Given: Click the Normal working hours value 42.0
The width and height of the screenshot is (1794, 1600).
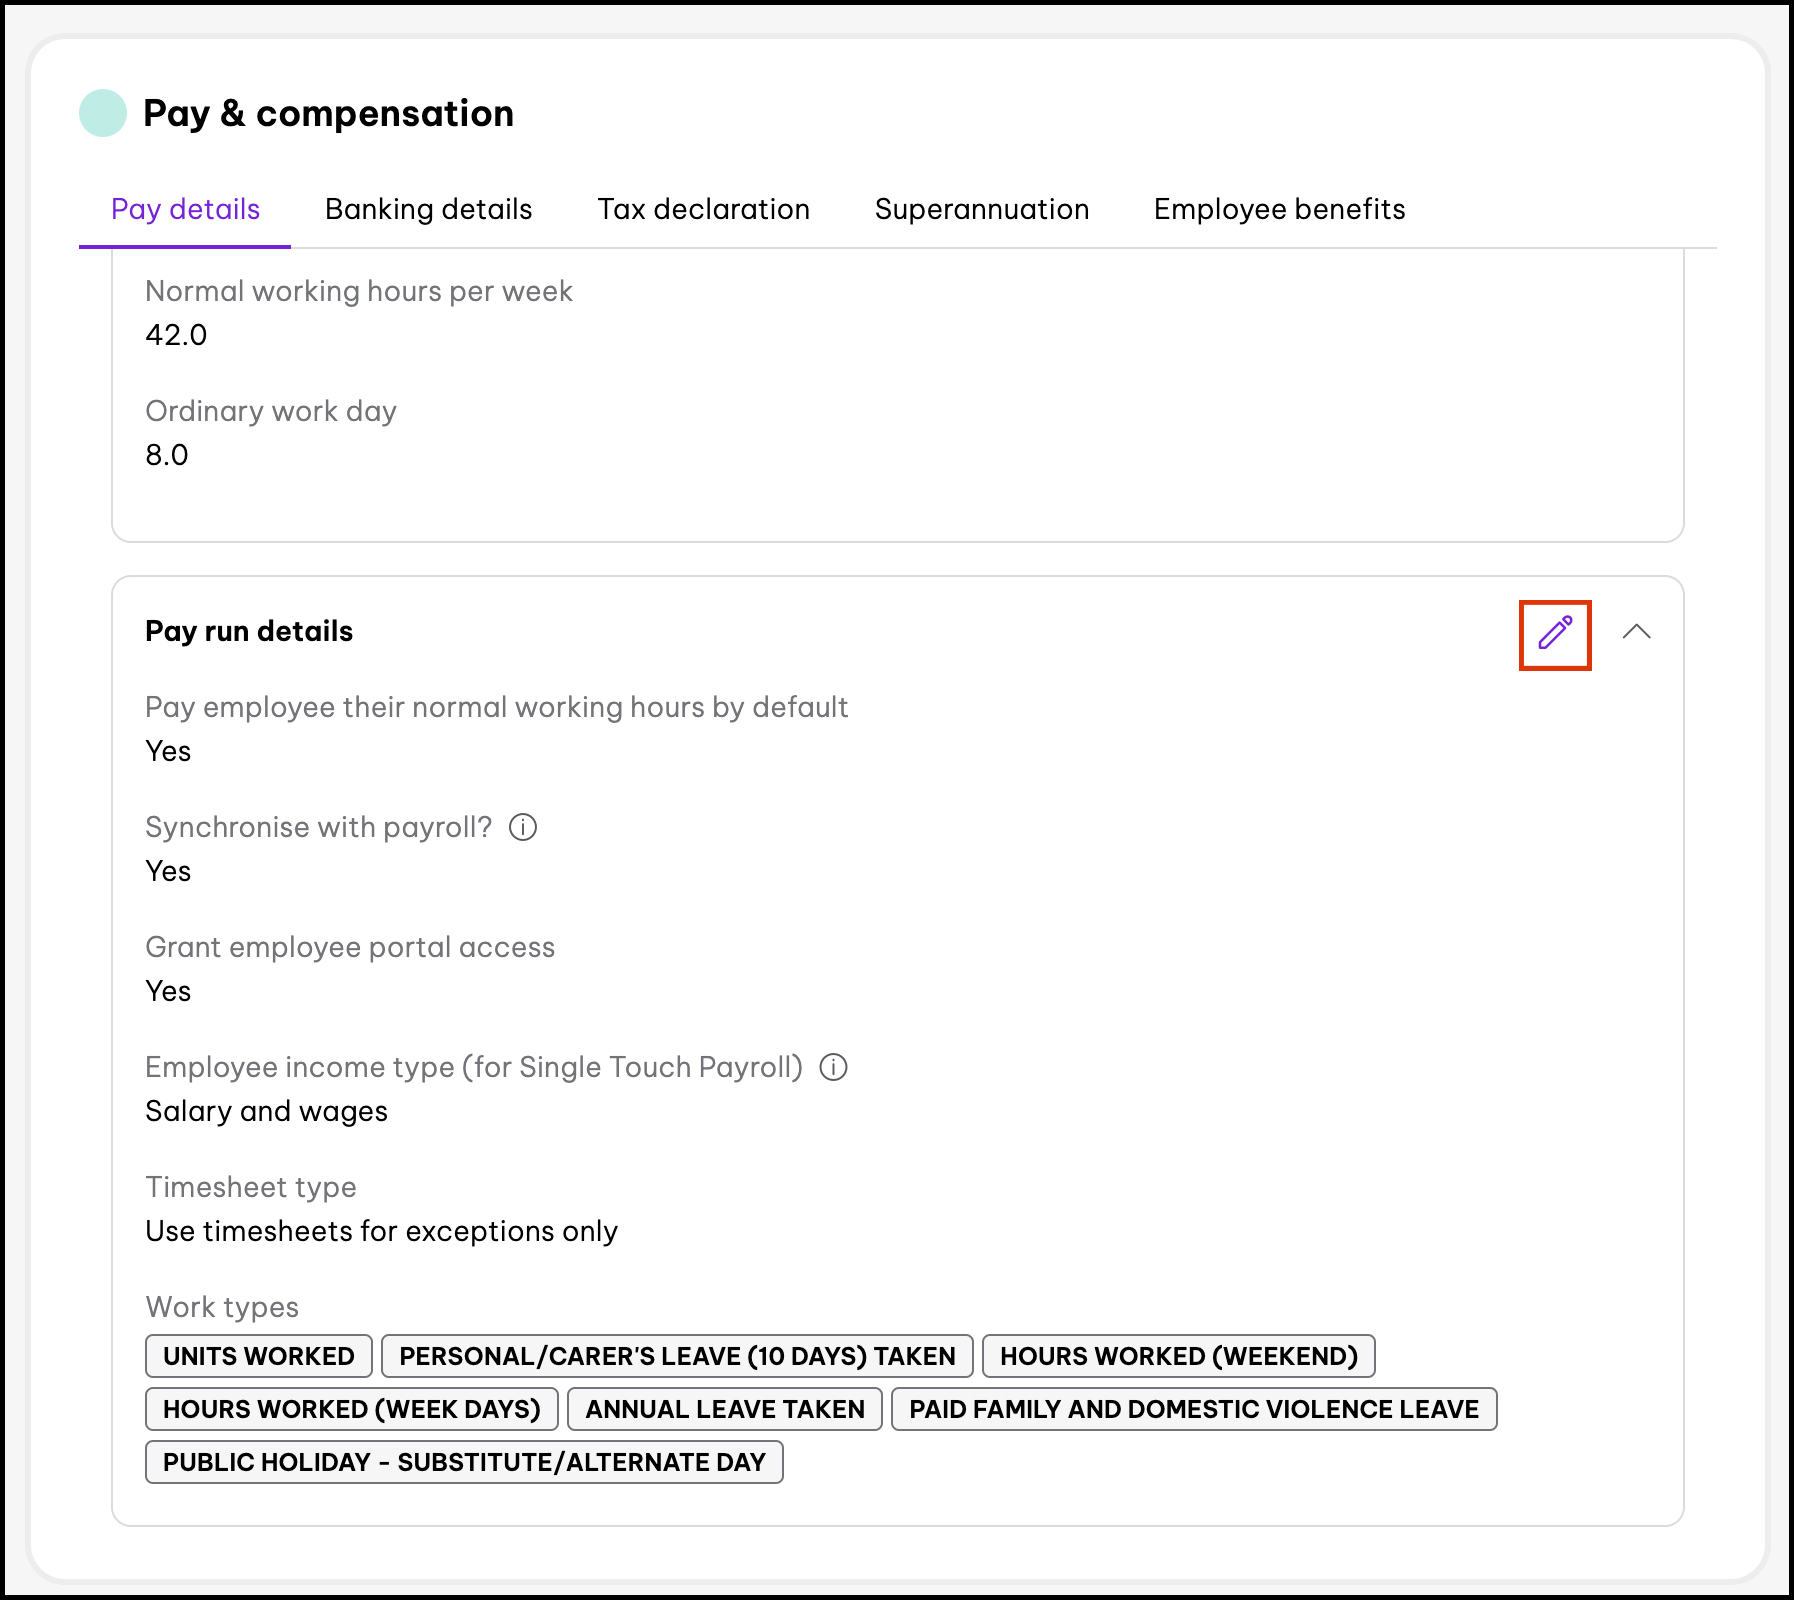Looking at the screenshot, I should pyautogui.click(x=176, y=335).
